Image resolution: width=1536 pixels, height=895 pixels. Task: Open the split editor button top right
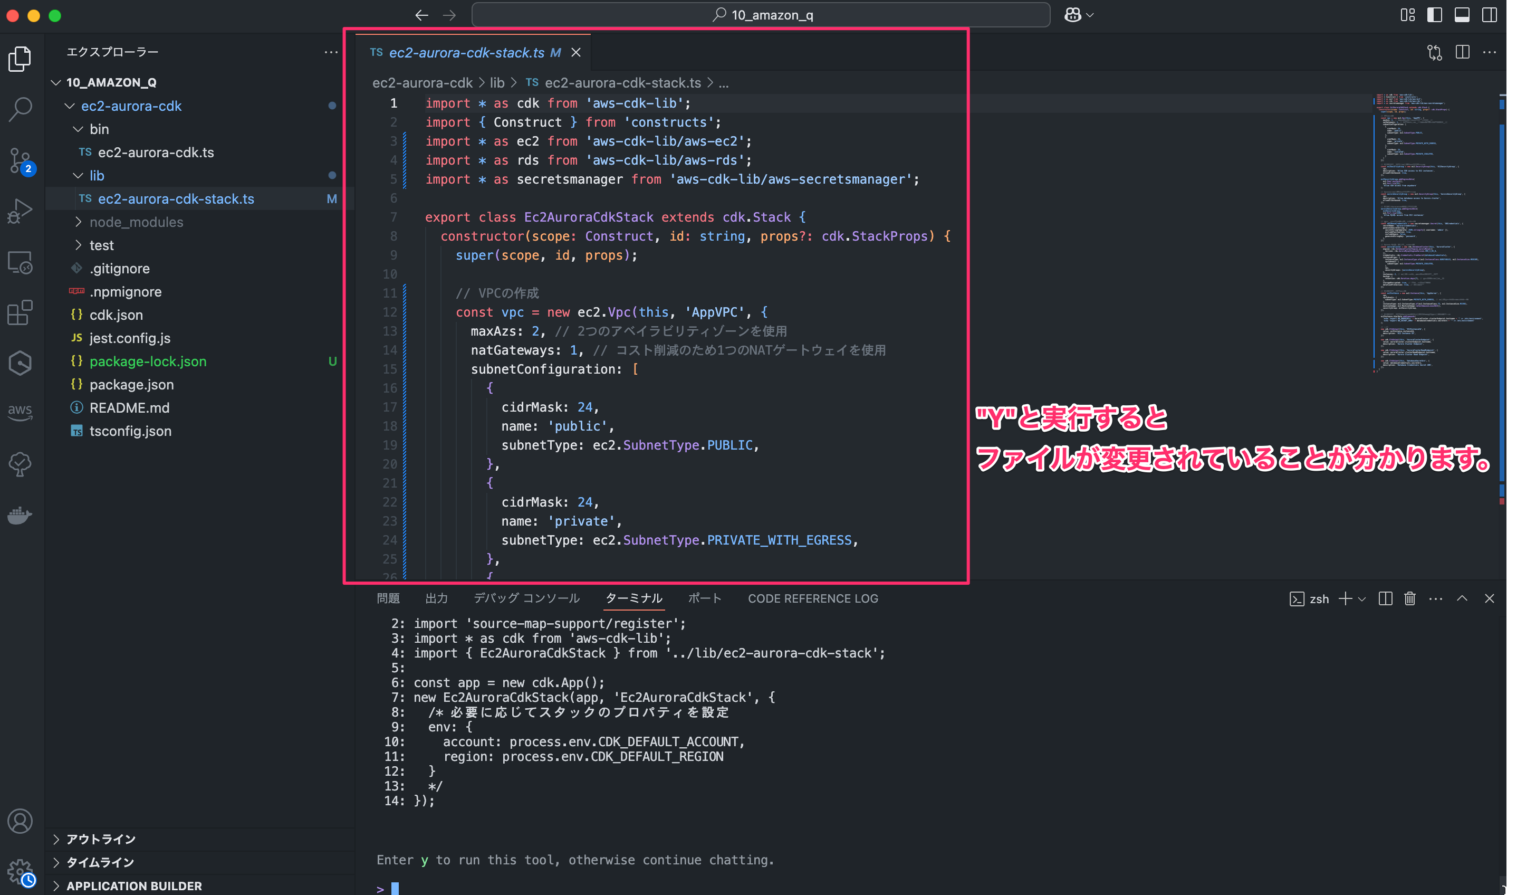[x=1461, y=52]
